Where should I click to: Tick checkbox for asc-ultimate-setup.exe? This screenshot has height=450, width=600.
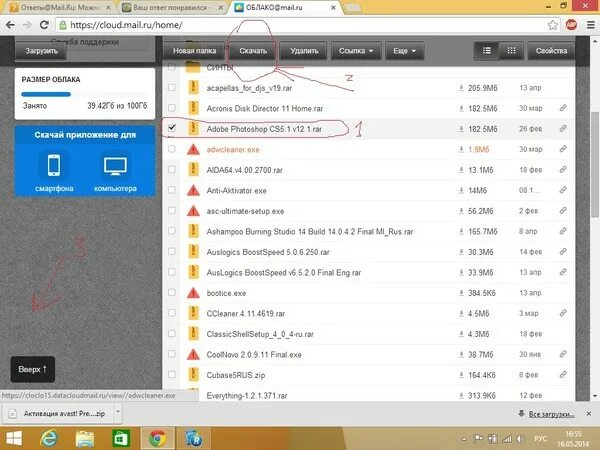pos(172,210)
